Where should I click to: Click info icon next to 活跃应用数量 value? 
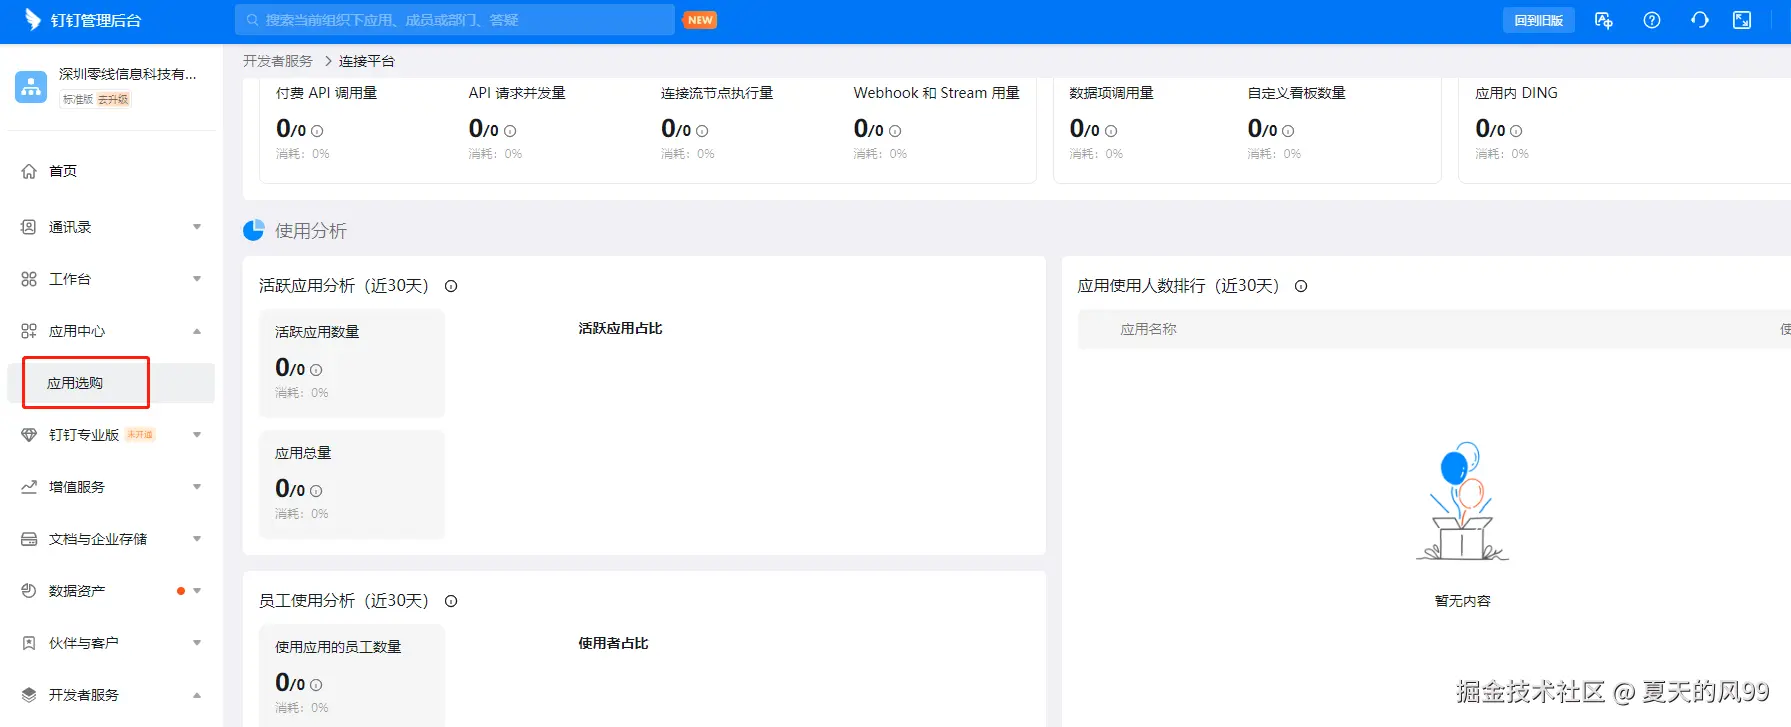coord(316,370)
